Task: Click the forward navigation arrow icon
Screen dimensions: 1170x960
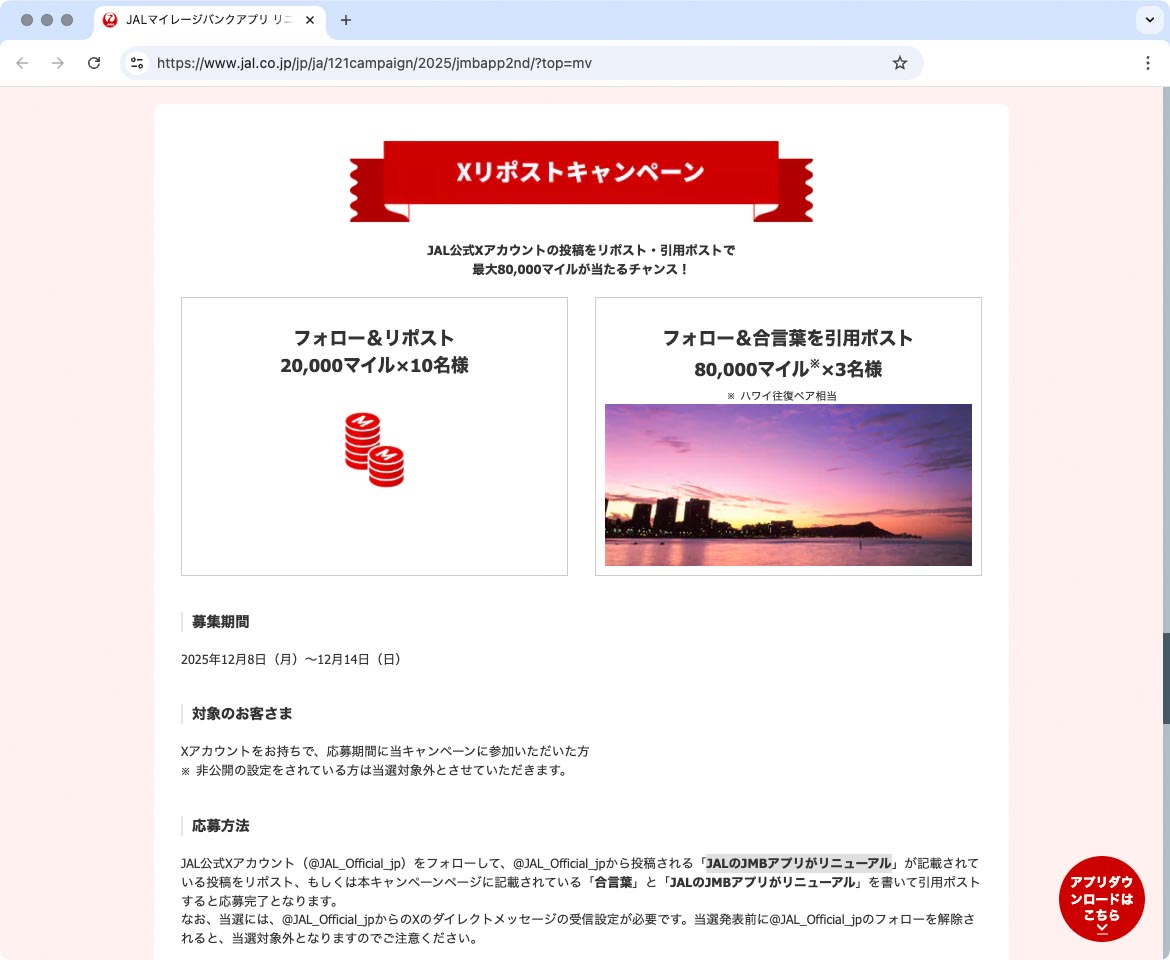Action: [58, 62]
